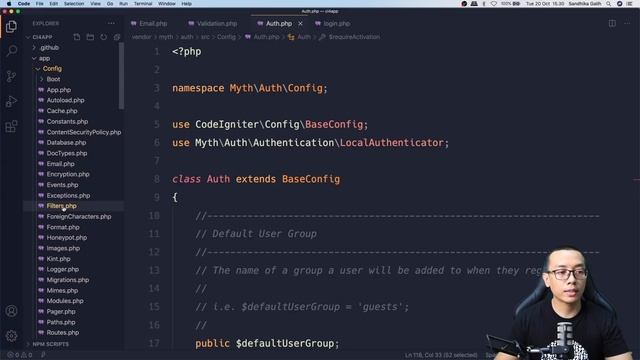640x360 pixels.
Task: Open Constants.php in the Explorer
Action: pyautogui.click(x=67, y=122)
